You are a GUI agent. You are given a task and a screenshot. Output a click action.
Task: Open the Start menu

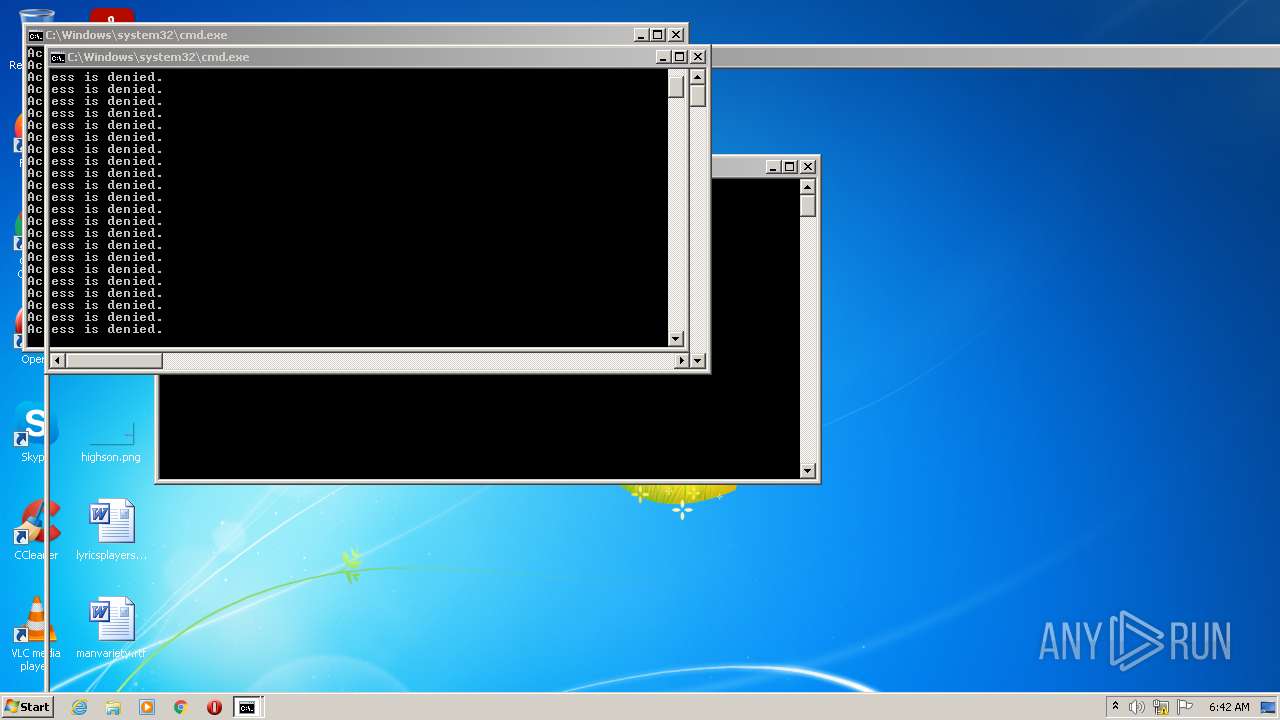(x=27, y=707)
